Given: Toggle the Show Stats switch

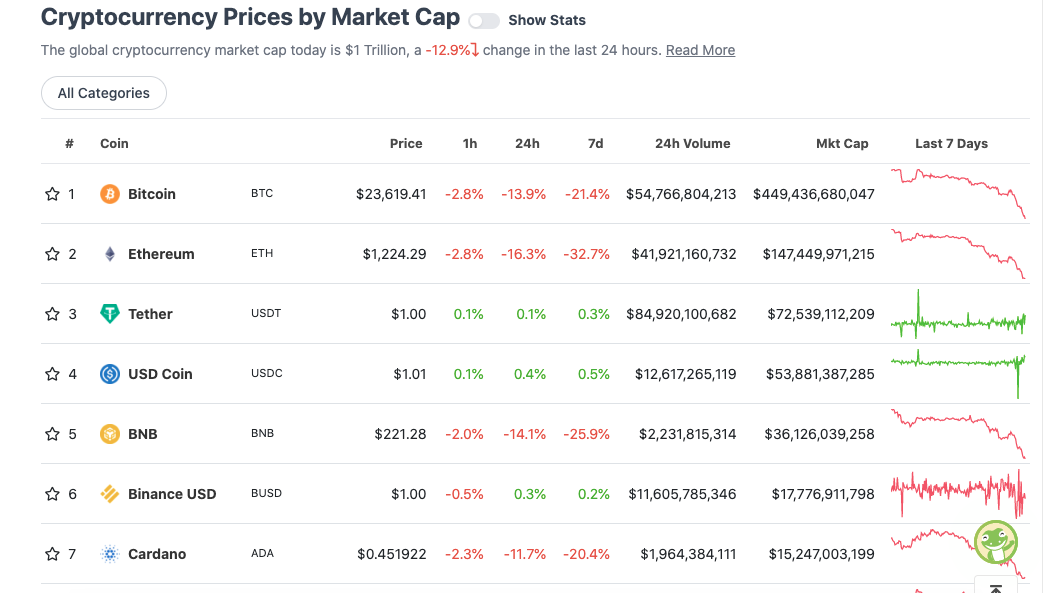Looking at the screenshot, I should pyautogui.click(x=484, y=21).
